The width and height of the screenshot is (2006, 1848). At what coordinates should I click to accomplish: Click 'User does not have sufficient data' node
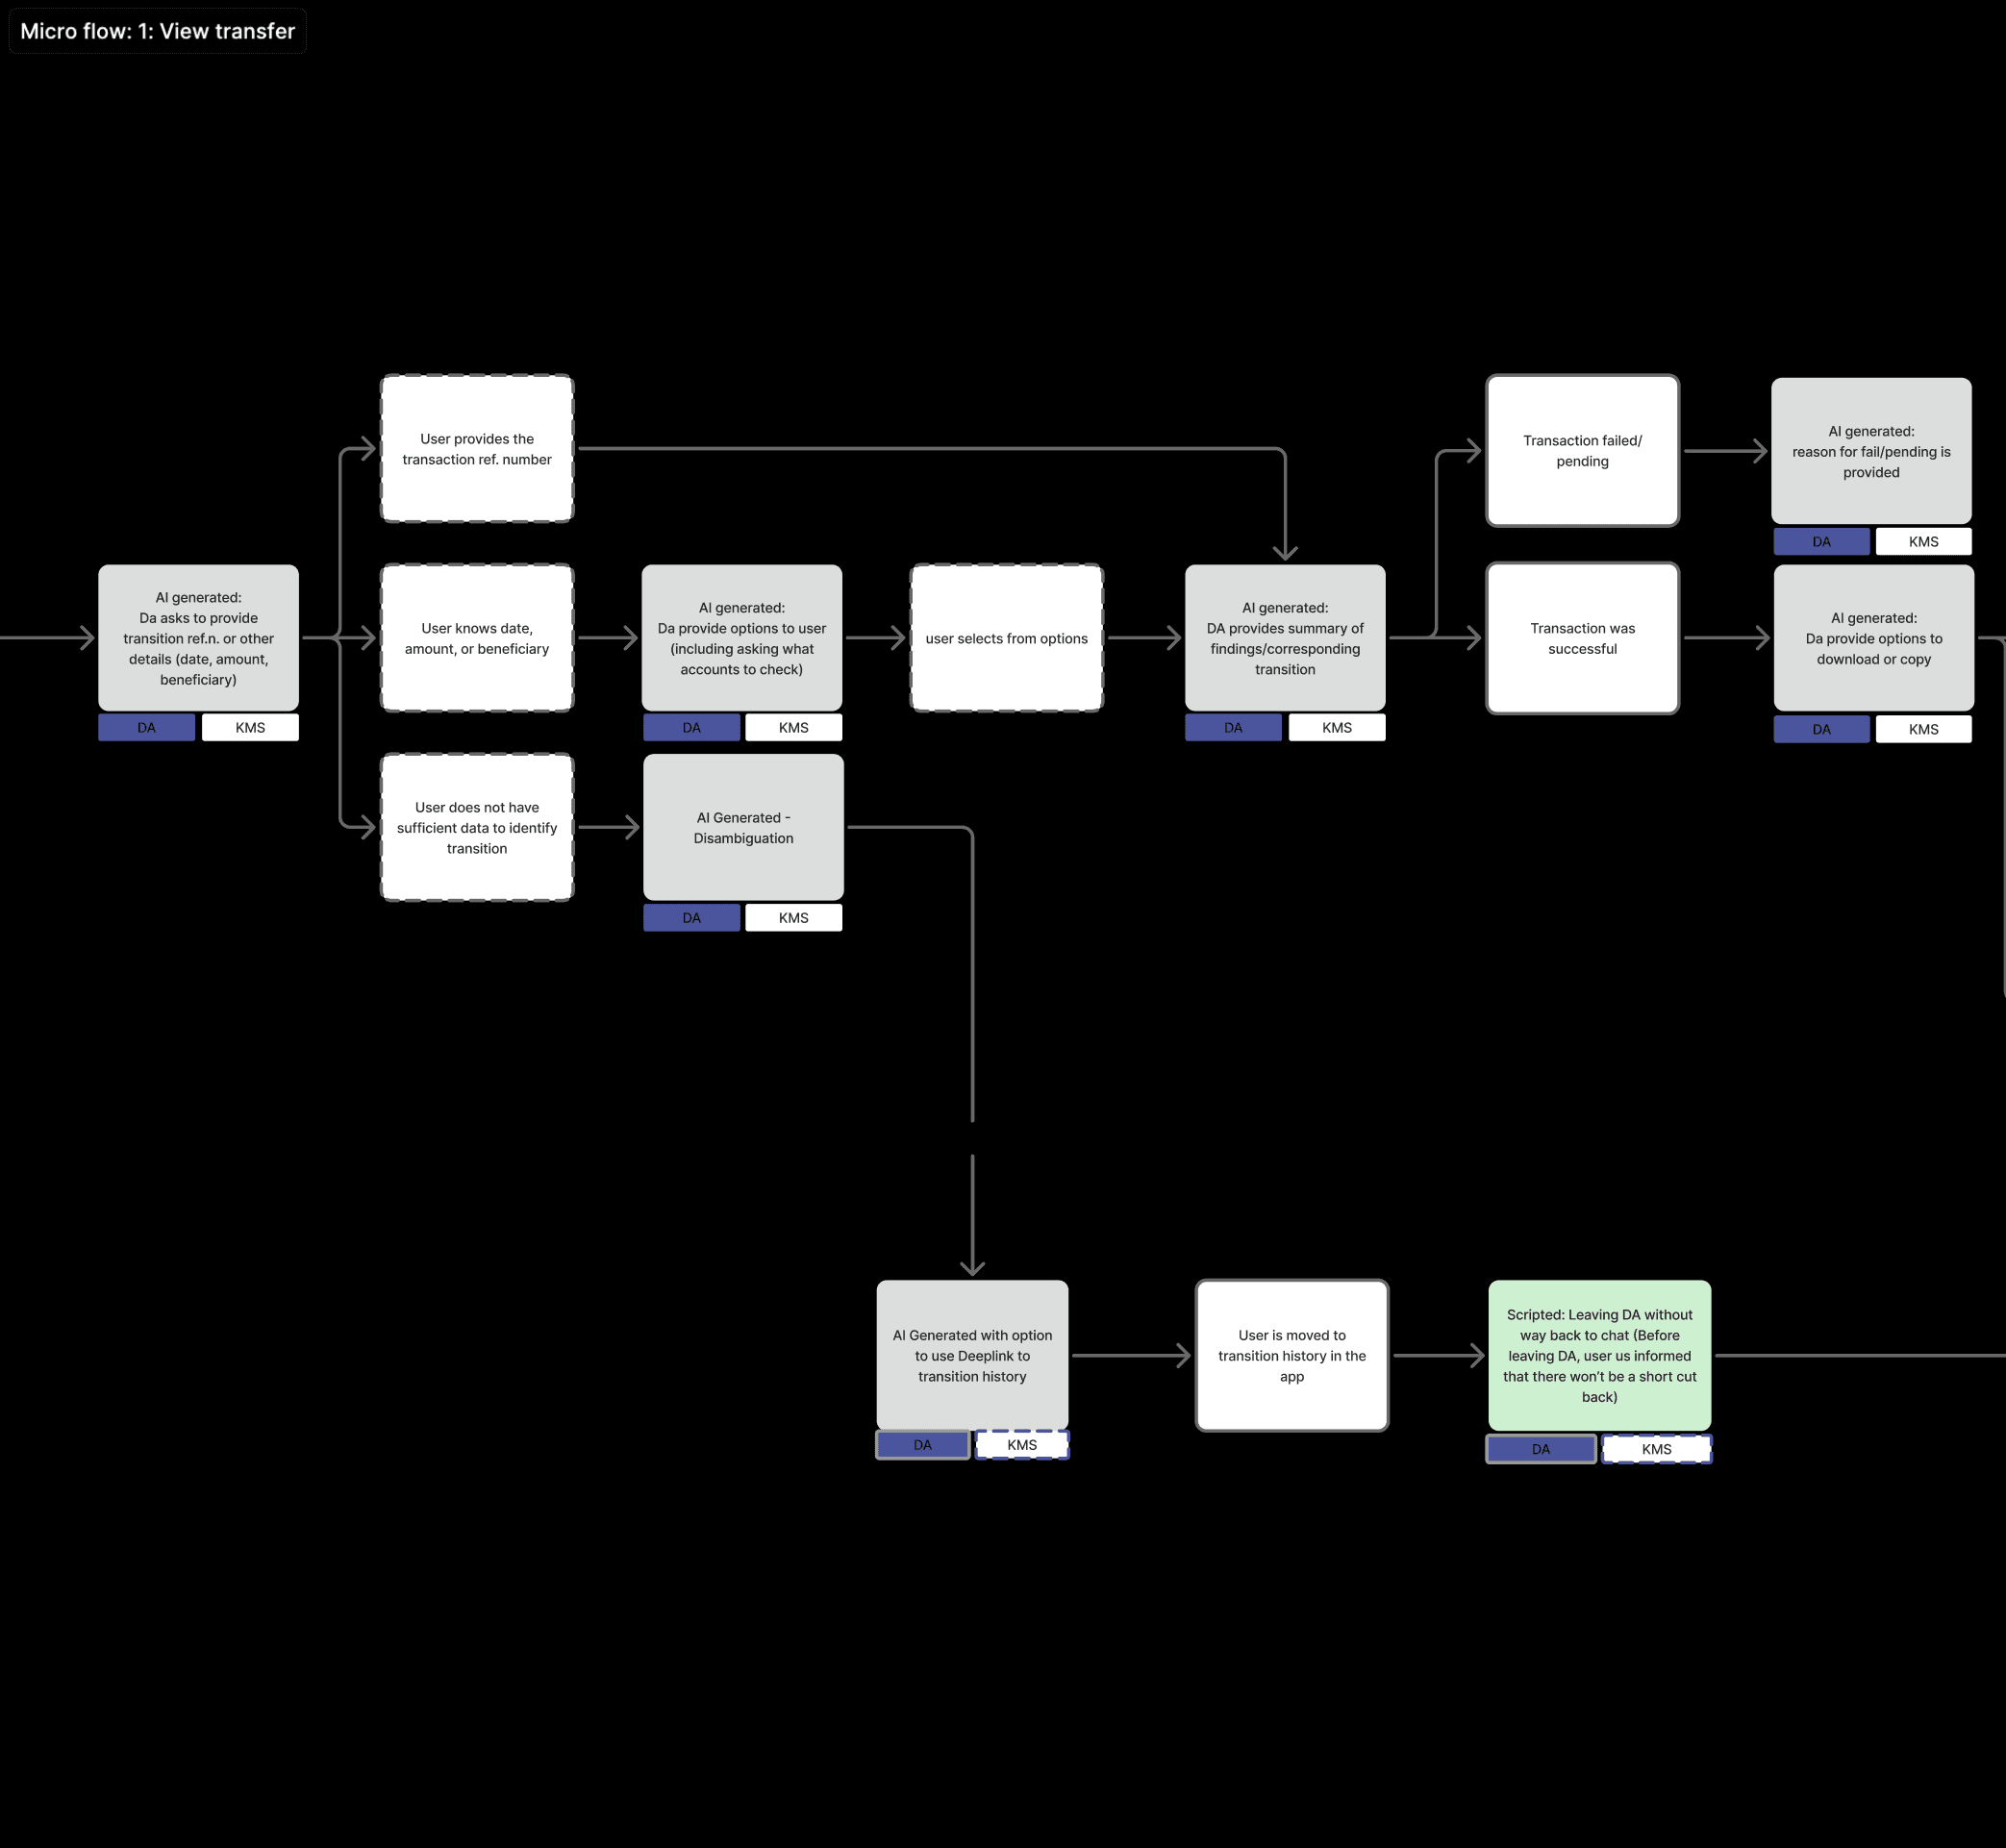click(477, 827)
